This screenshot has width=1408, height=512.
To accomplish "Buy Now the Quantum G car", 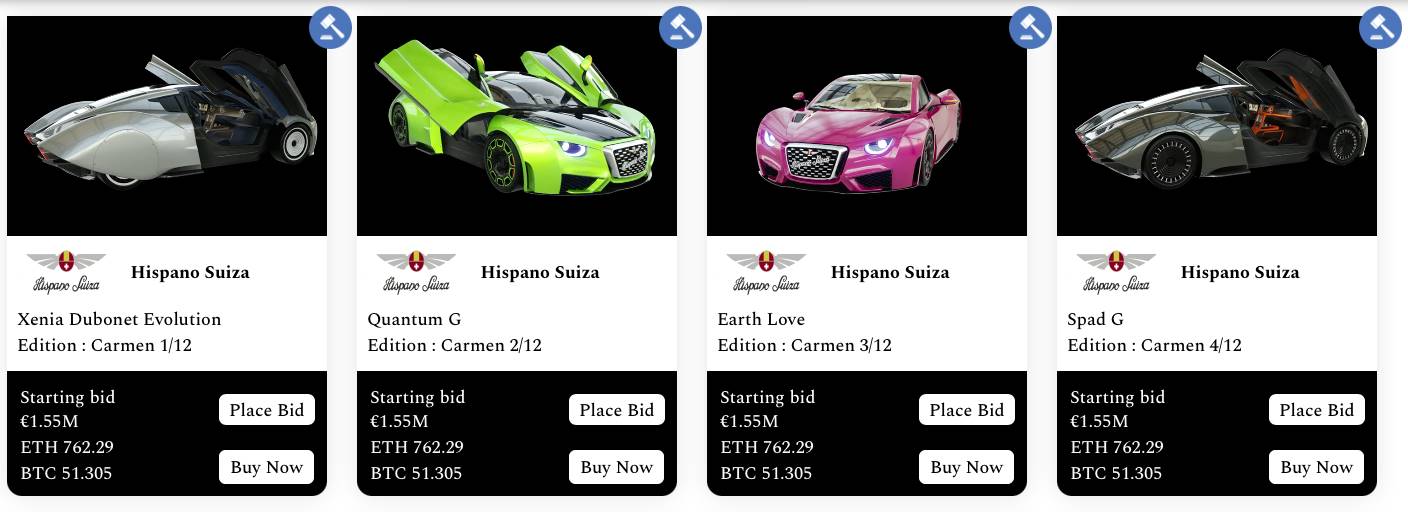I will coord(617,467).
